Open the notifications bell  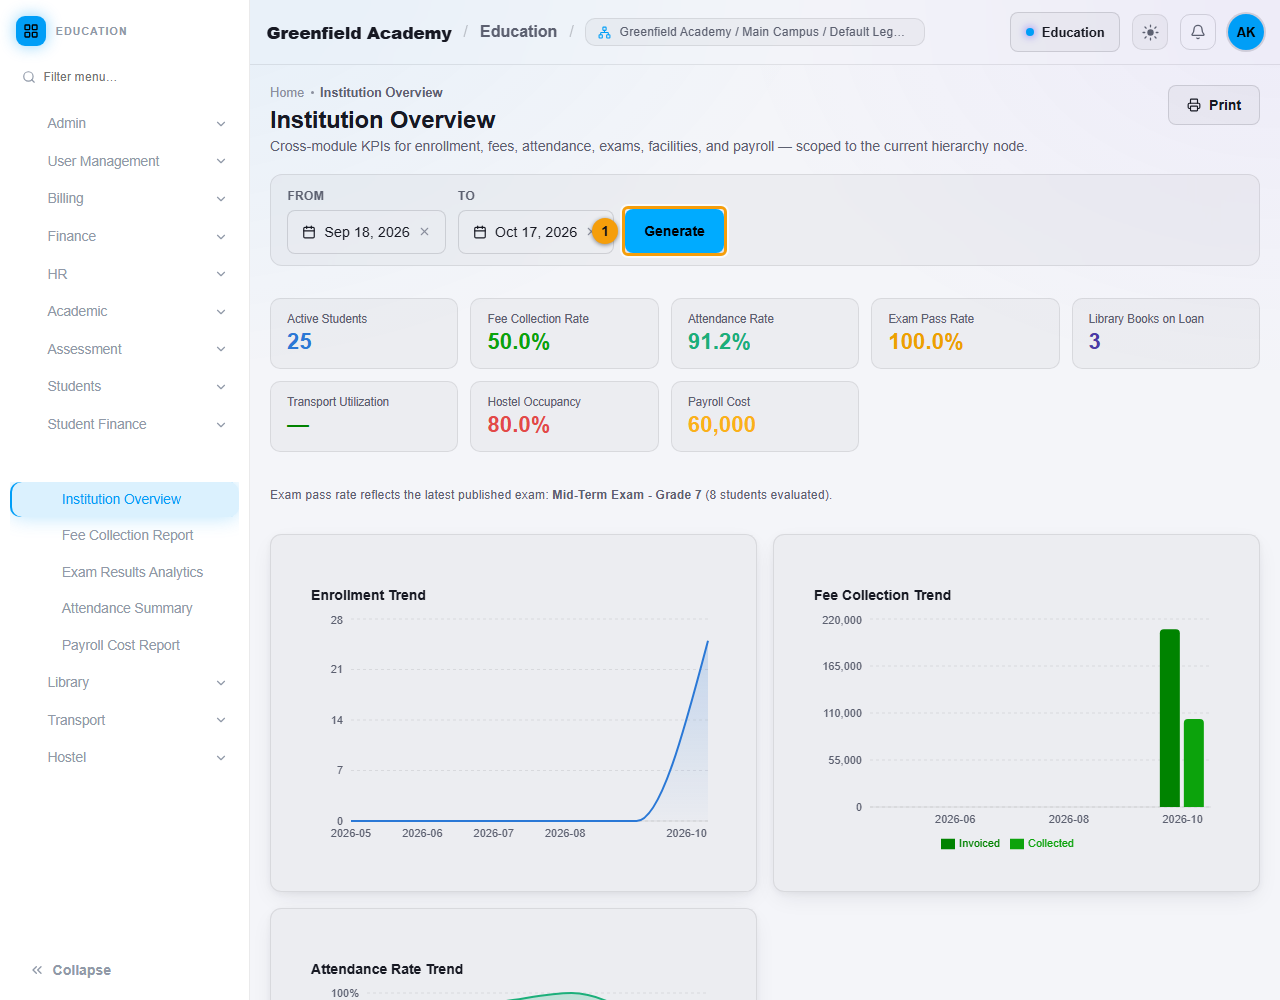(1198, 32)
